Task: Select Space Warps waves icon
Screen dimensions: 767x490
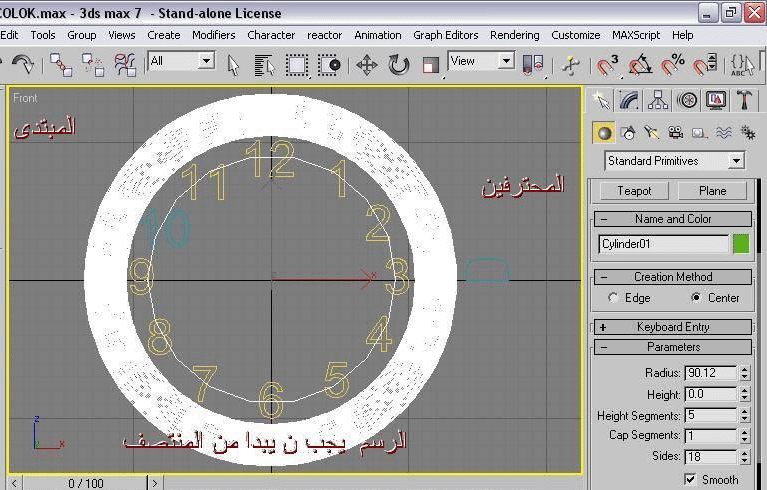Action: coord(724,133)
